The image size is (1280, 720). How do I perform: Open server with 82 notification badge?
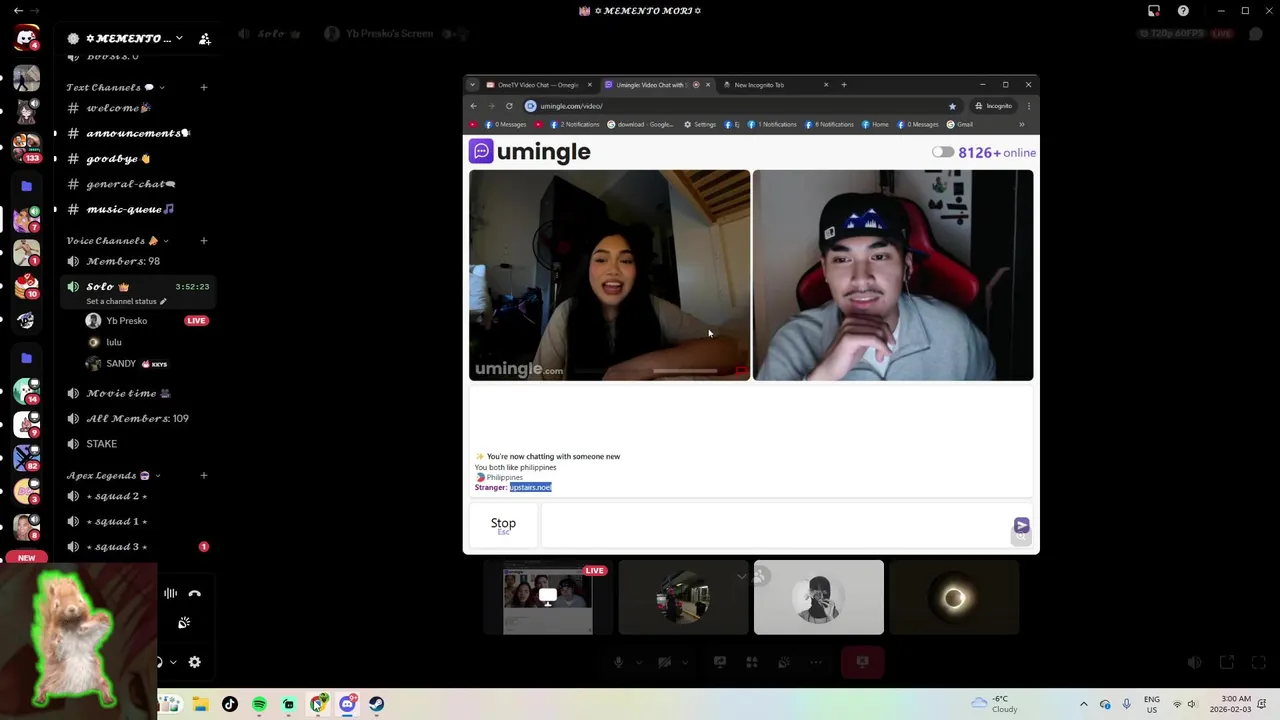tap(26, 457)
